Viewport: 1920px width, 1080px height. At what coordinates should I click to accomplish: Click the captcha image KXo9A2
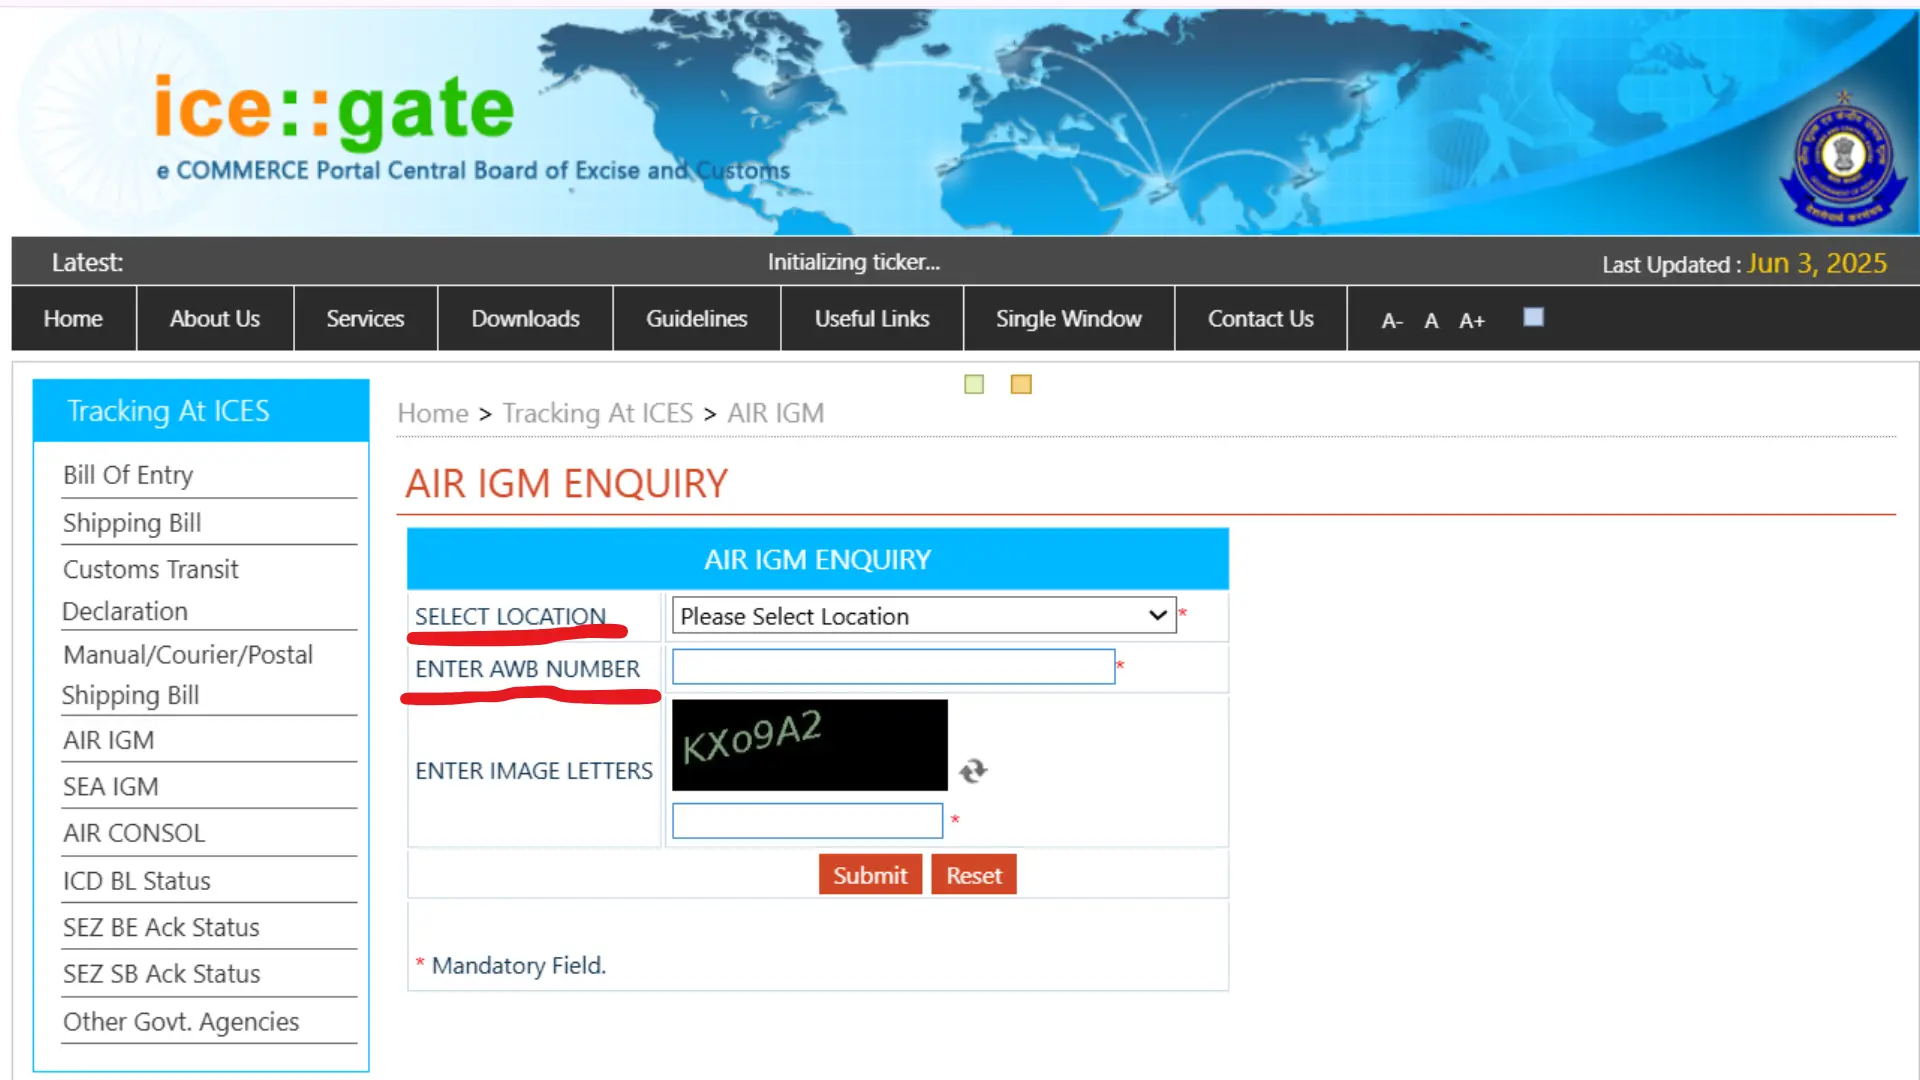[x=809, y=745]
